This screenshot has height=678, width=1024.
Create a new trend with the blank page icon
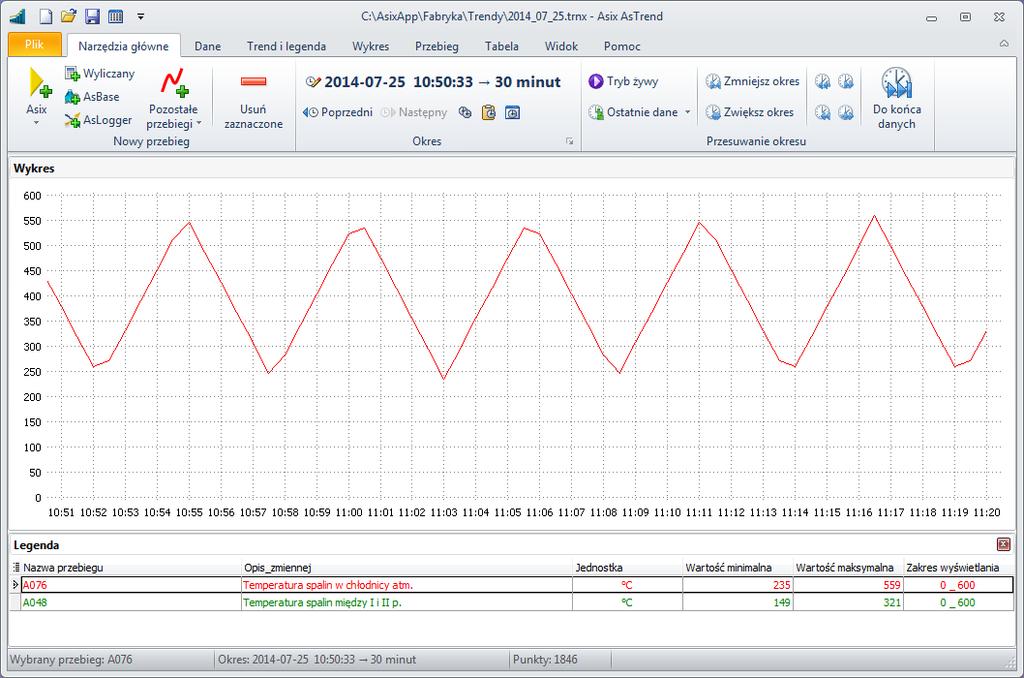point(45,16)
